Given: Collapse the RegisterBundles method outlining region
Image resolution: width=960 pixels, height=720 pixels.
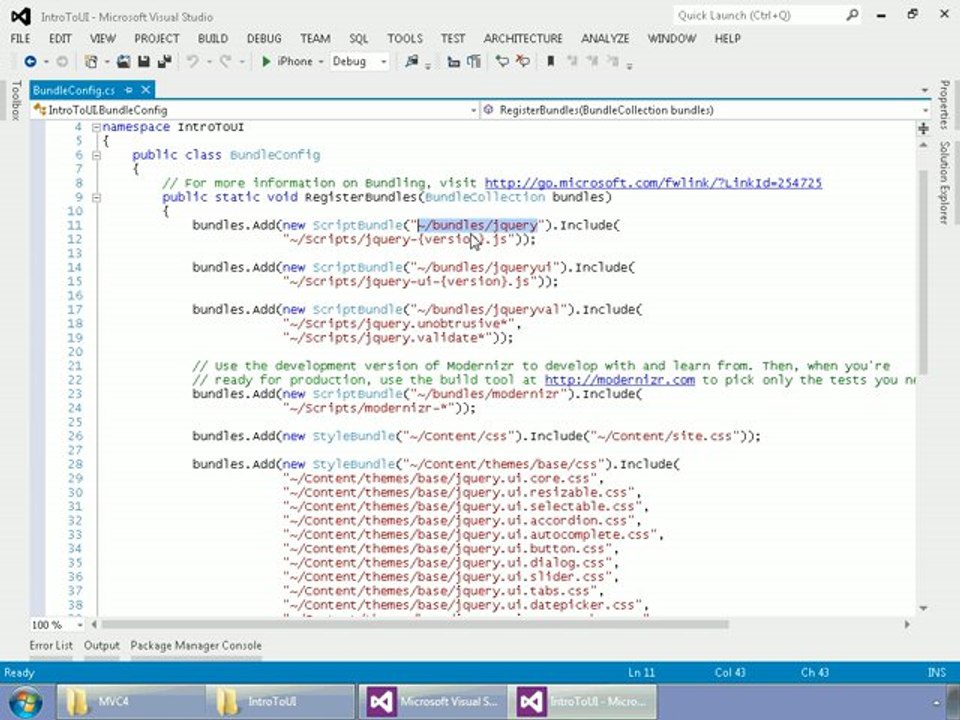Looking at the screenshot, I should click(96, 198).
